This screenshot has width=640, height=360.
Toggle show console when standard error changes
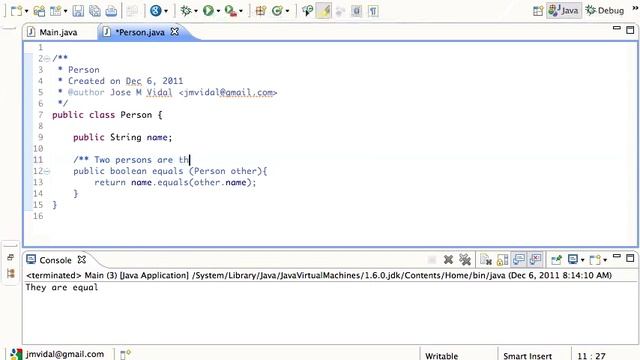[x=536, y=260]
